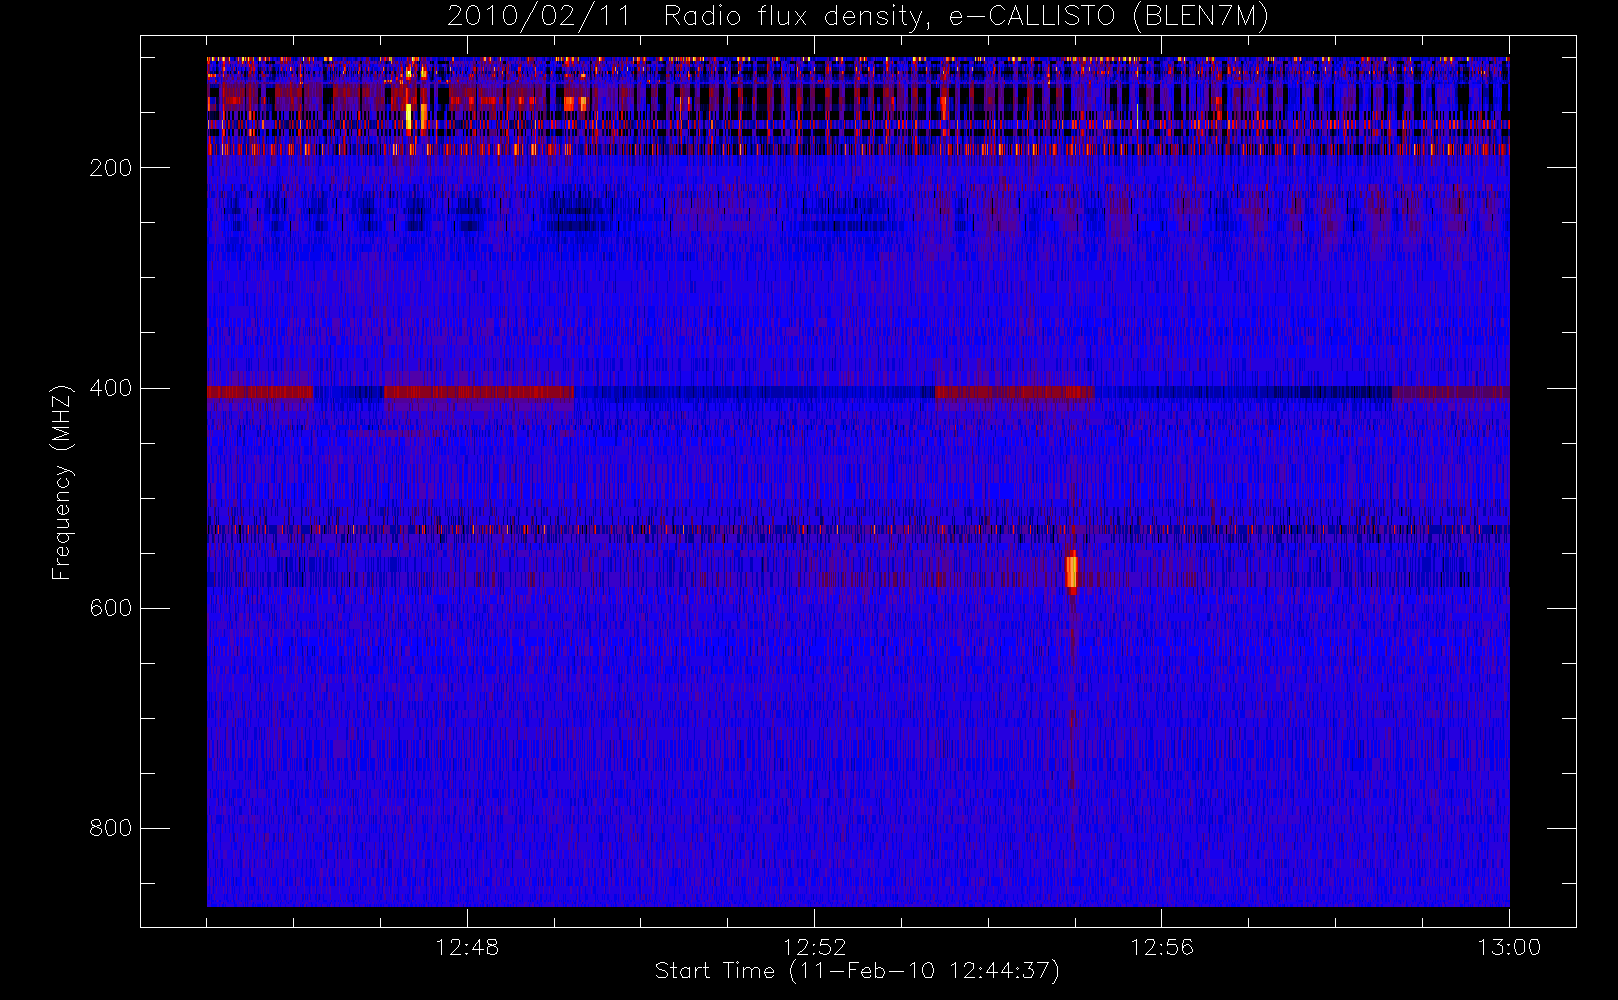Click the 'Frequency (MHZ)' axis label
1618x1000 pixels.
62,482
